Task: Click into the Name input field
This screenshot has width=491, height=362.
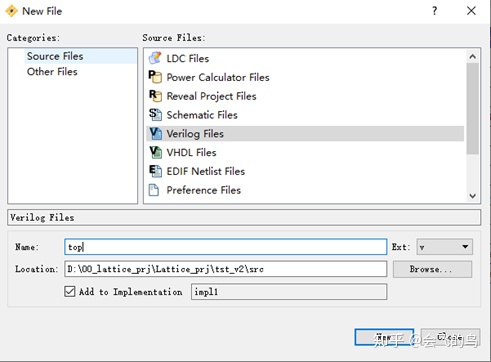Action: 226,247
